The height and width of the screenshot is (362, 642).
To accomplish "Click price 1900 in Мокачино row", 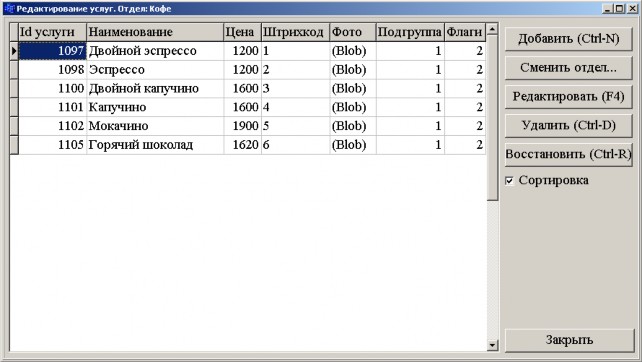I will tap(242, 126).
